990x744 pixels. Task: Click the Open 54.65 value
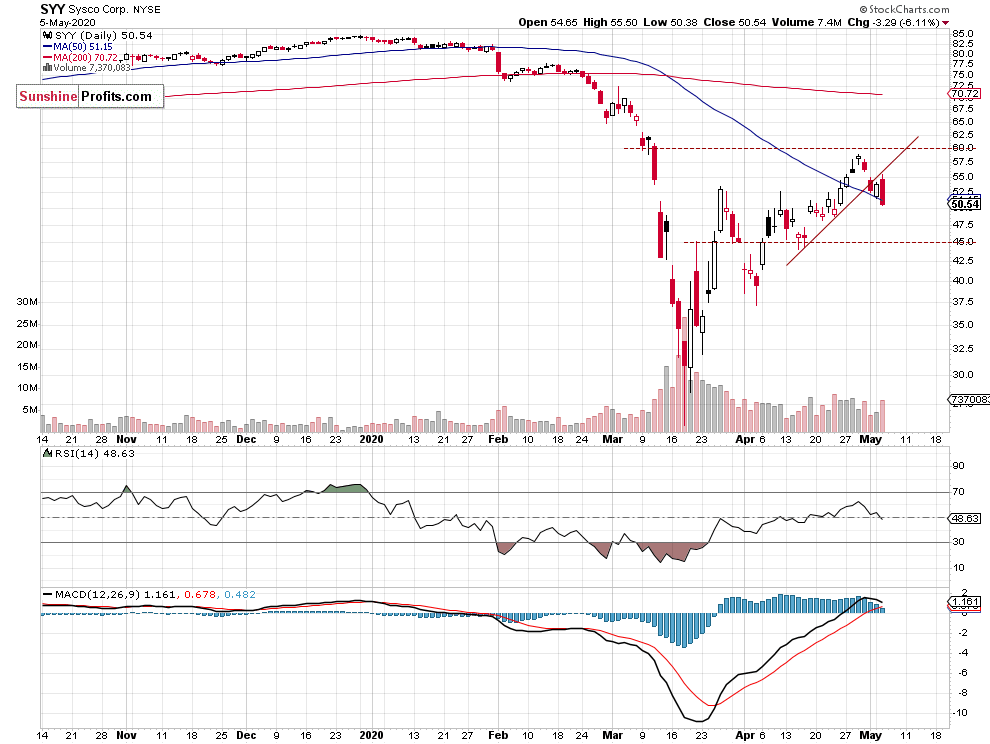pyautogui.click(x=548, y=23)
